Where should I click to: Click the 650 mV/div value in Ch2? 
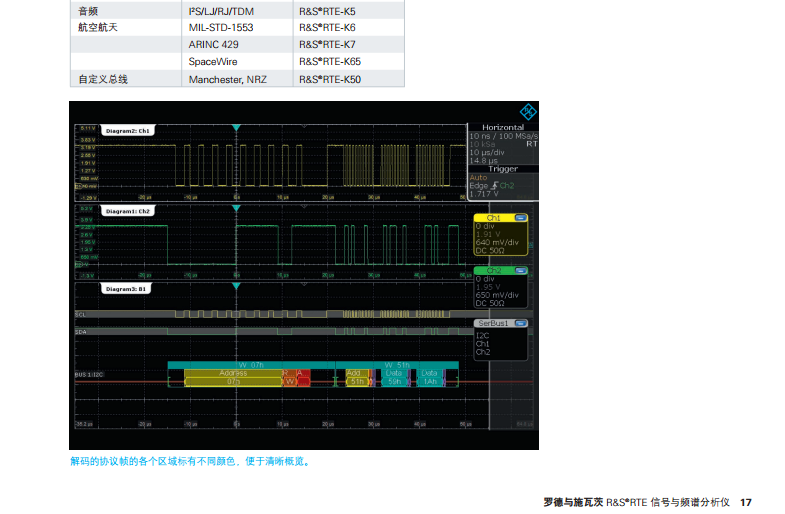coord(497,295)
